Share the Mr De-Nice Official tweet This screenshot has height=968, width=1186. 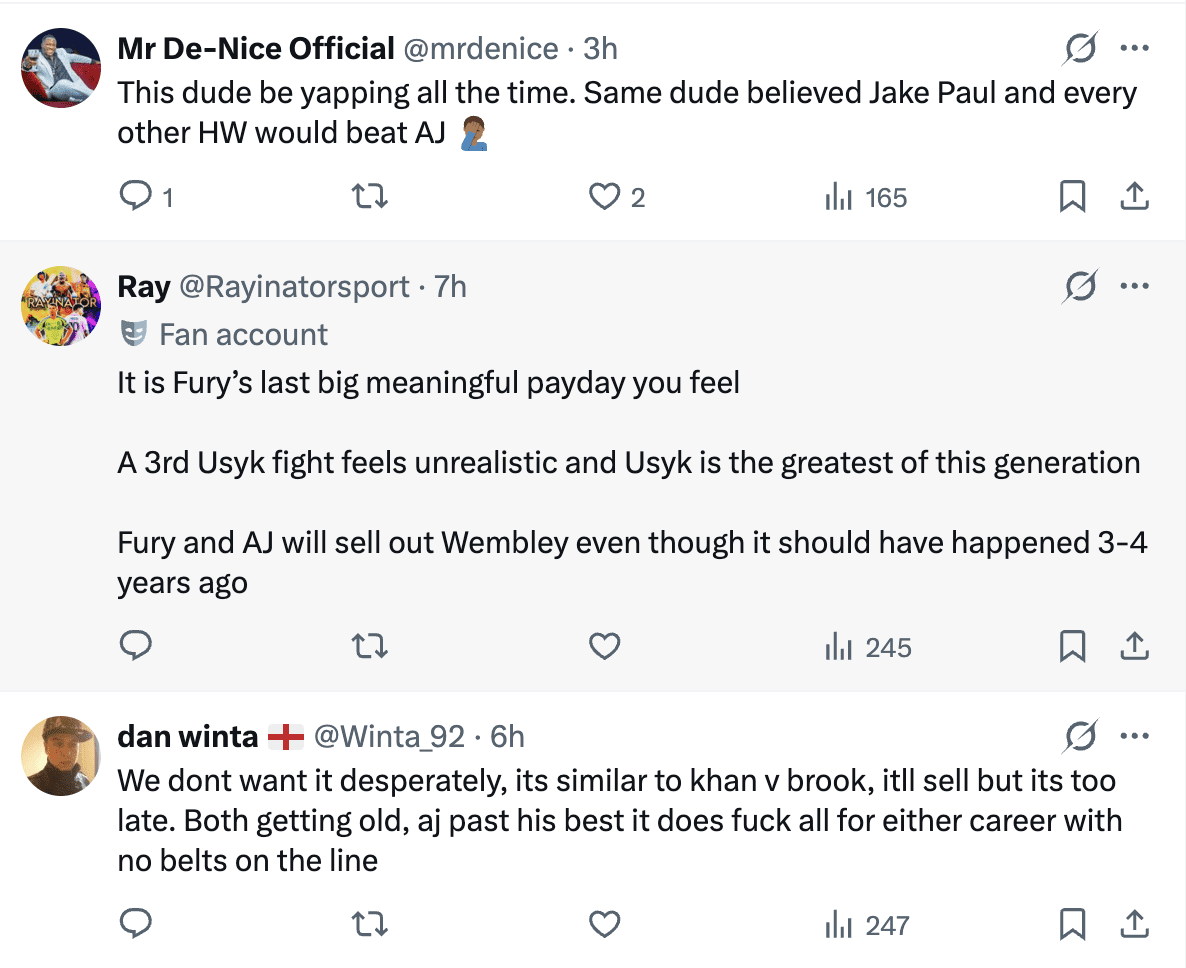point(1133,197)
